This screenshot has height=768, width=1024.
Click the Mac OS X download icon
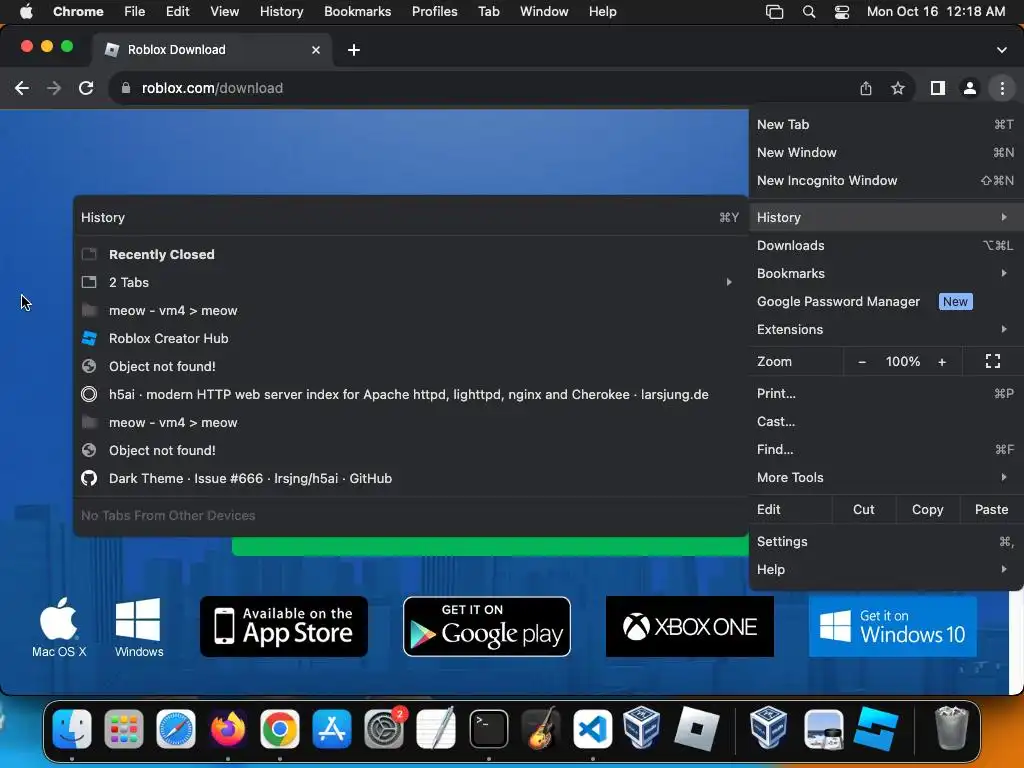[x=59, y=627]
